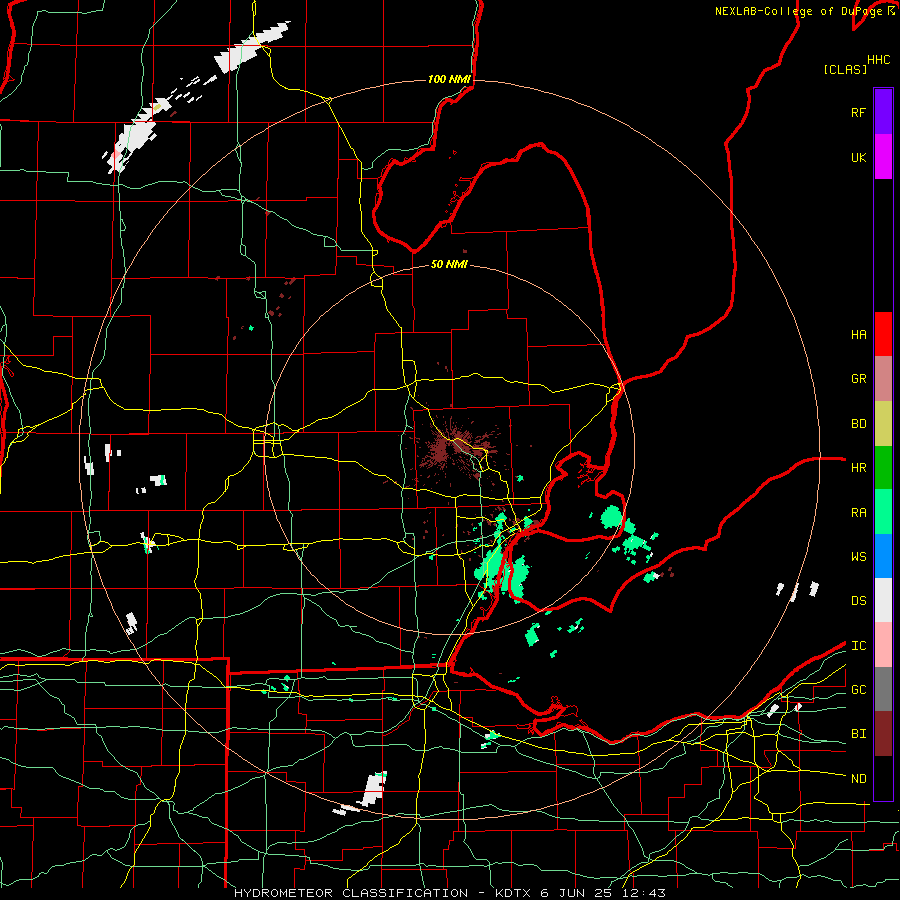Click the IC legend label
The height and width of the screenshot is (900, 900).
pyautogui.click(x=859, y=646)
